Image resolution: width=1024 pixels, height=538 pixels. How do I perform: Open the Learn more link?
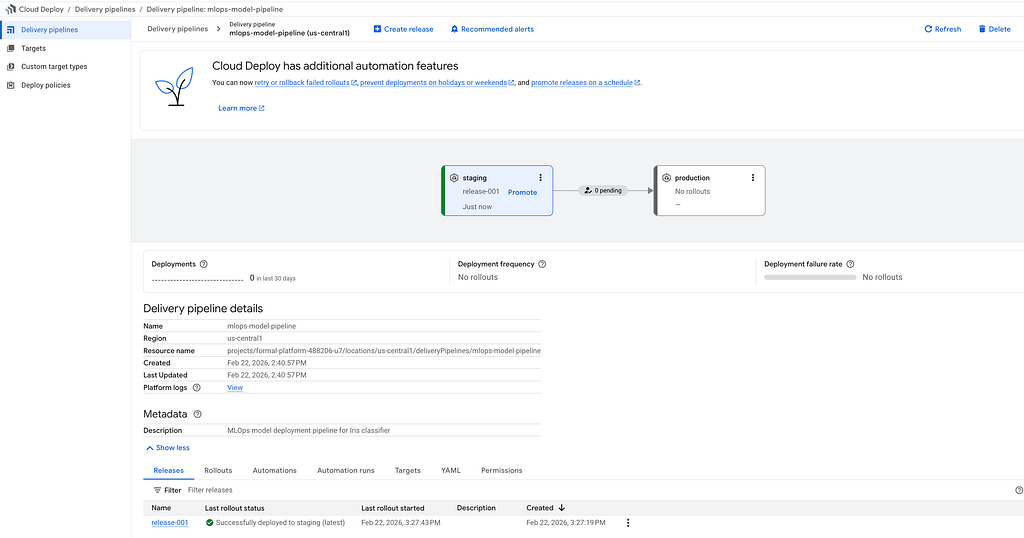pos(241,108)
